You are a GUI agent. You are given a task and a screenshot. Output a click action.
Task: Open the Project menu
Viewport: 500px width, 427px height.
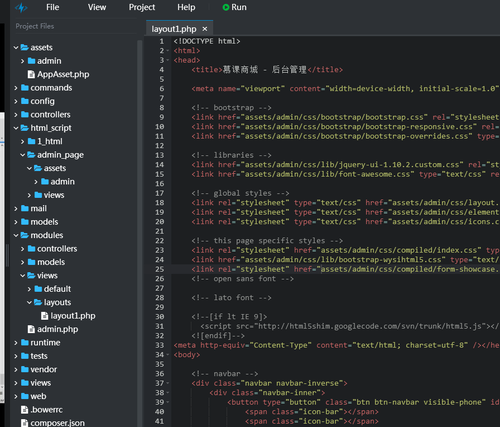point(142,7)
